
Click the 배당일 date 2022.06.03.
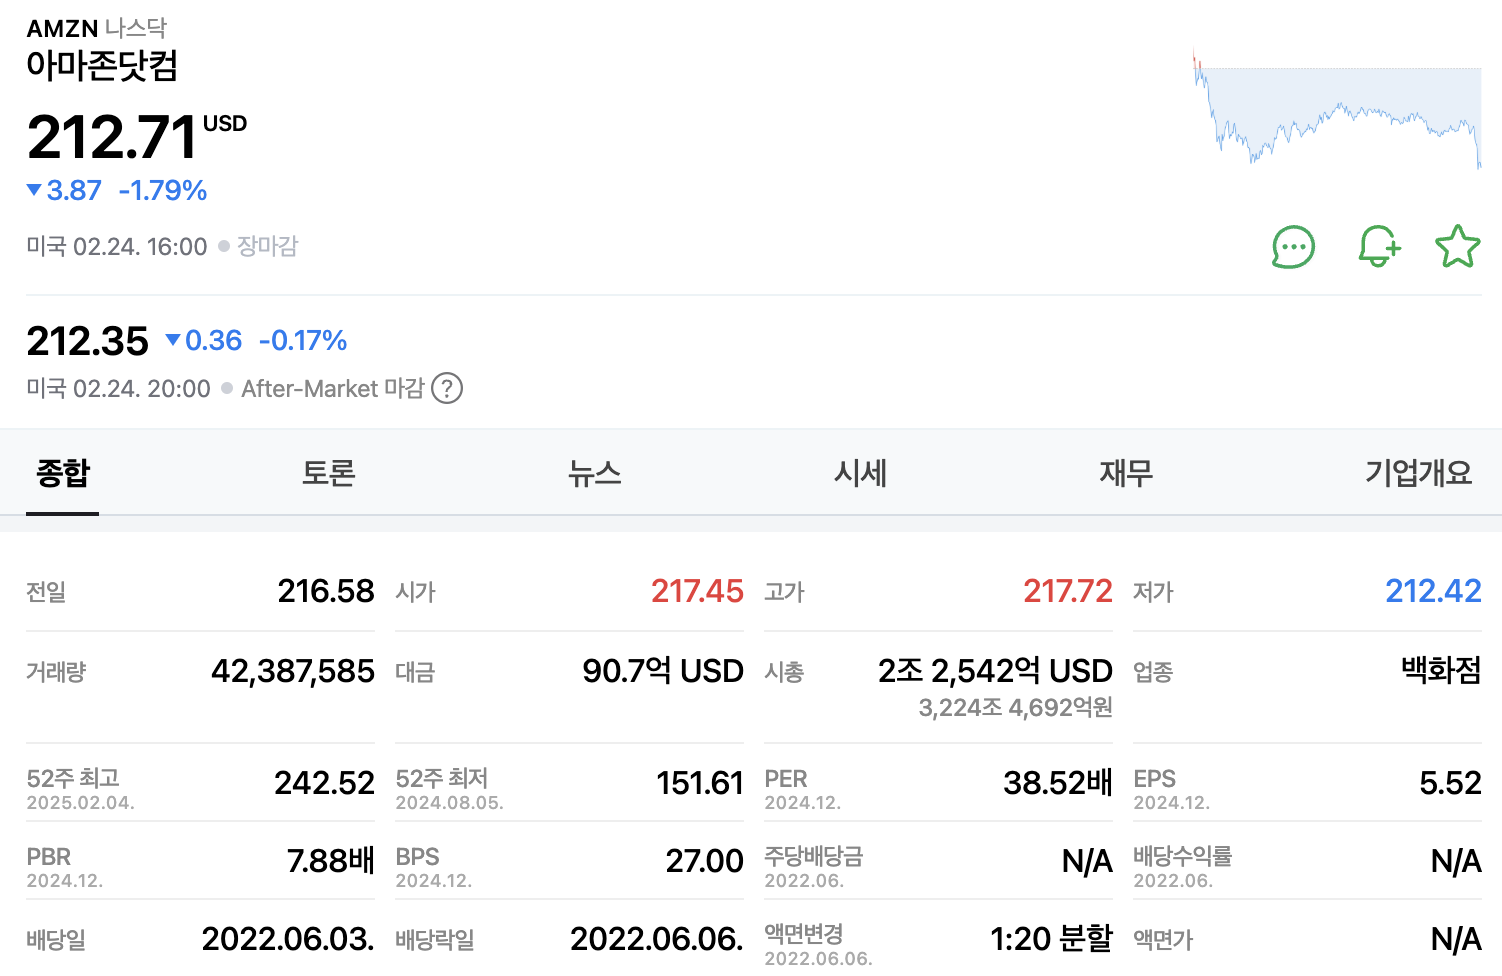(288, 939)
